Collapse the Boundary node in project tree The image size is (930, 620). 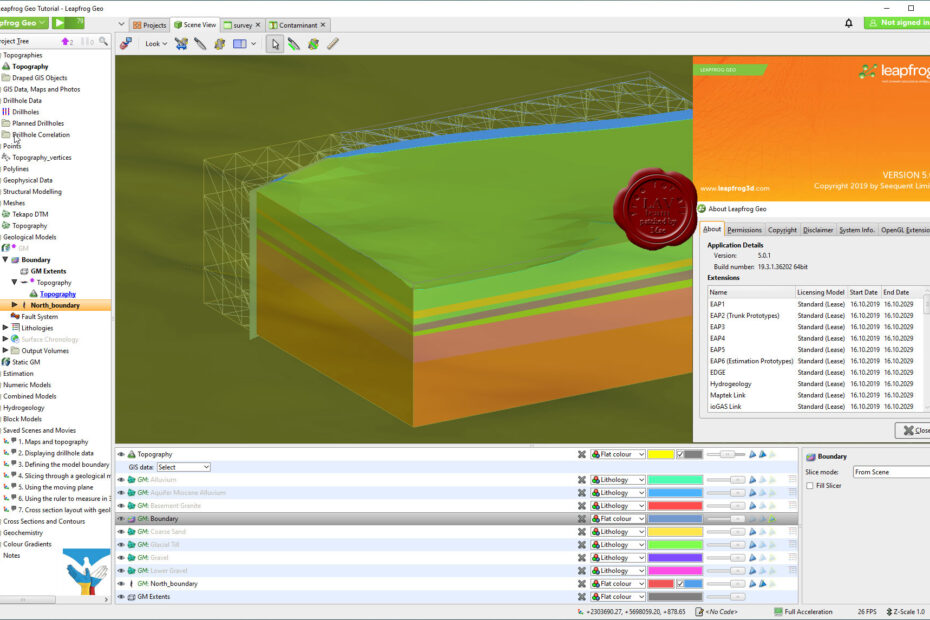point(5,260)
